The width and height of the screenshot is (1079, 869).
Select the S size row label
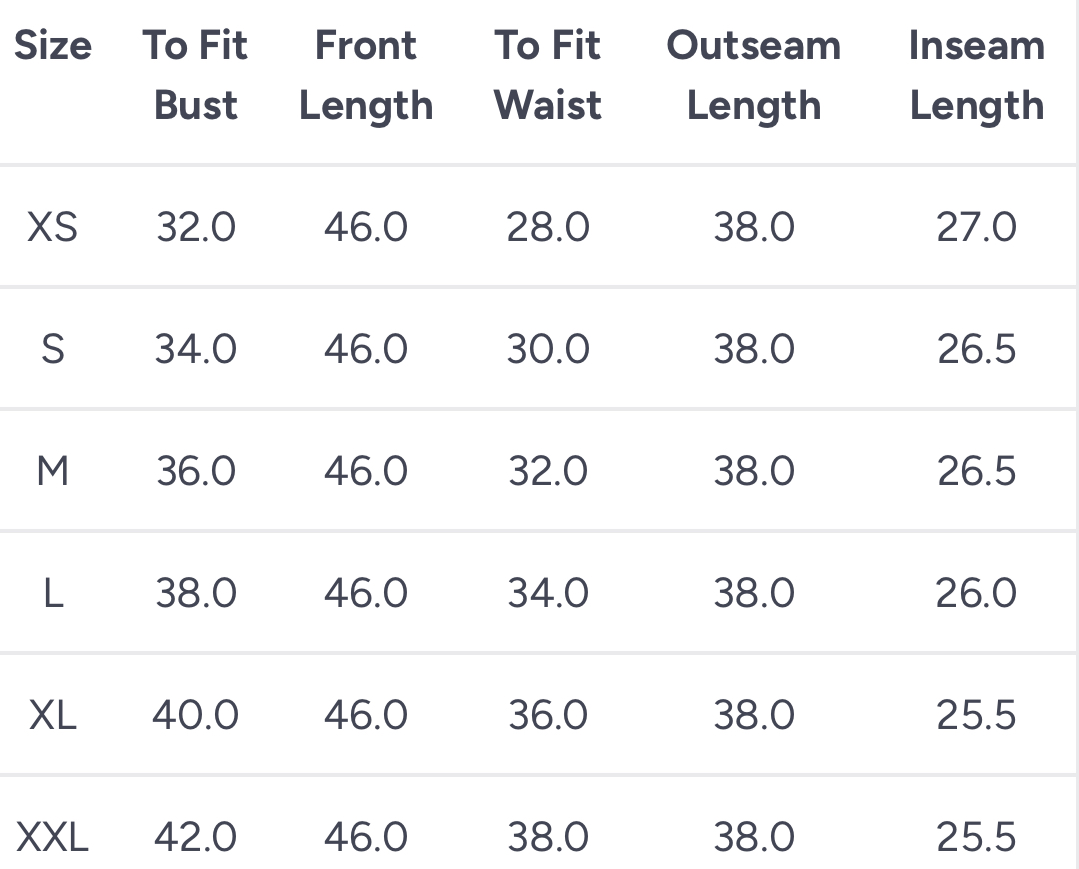pyautogui.click(x=53, y=350)
